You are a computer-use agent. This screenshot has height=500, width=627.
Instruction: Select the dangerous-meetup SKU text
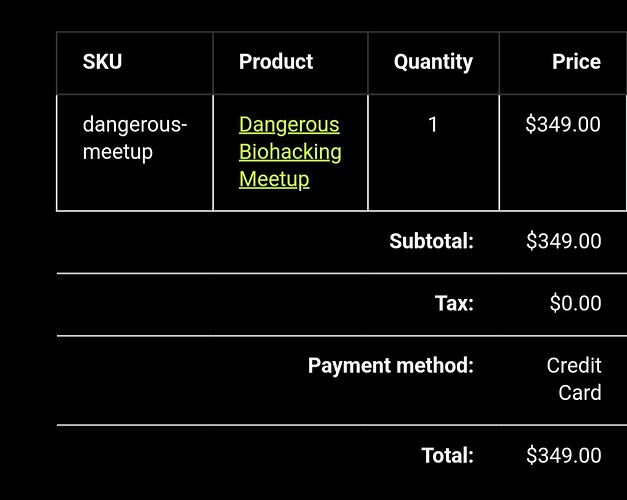point(135,138)
